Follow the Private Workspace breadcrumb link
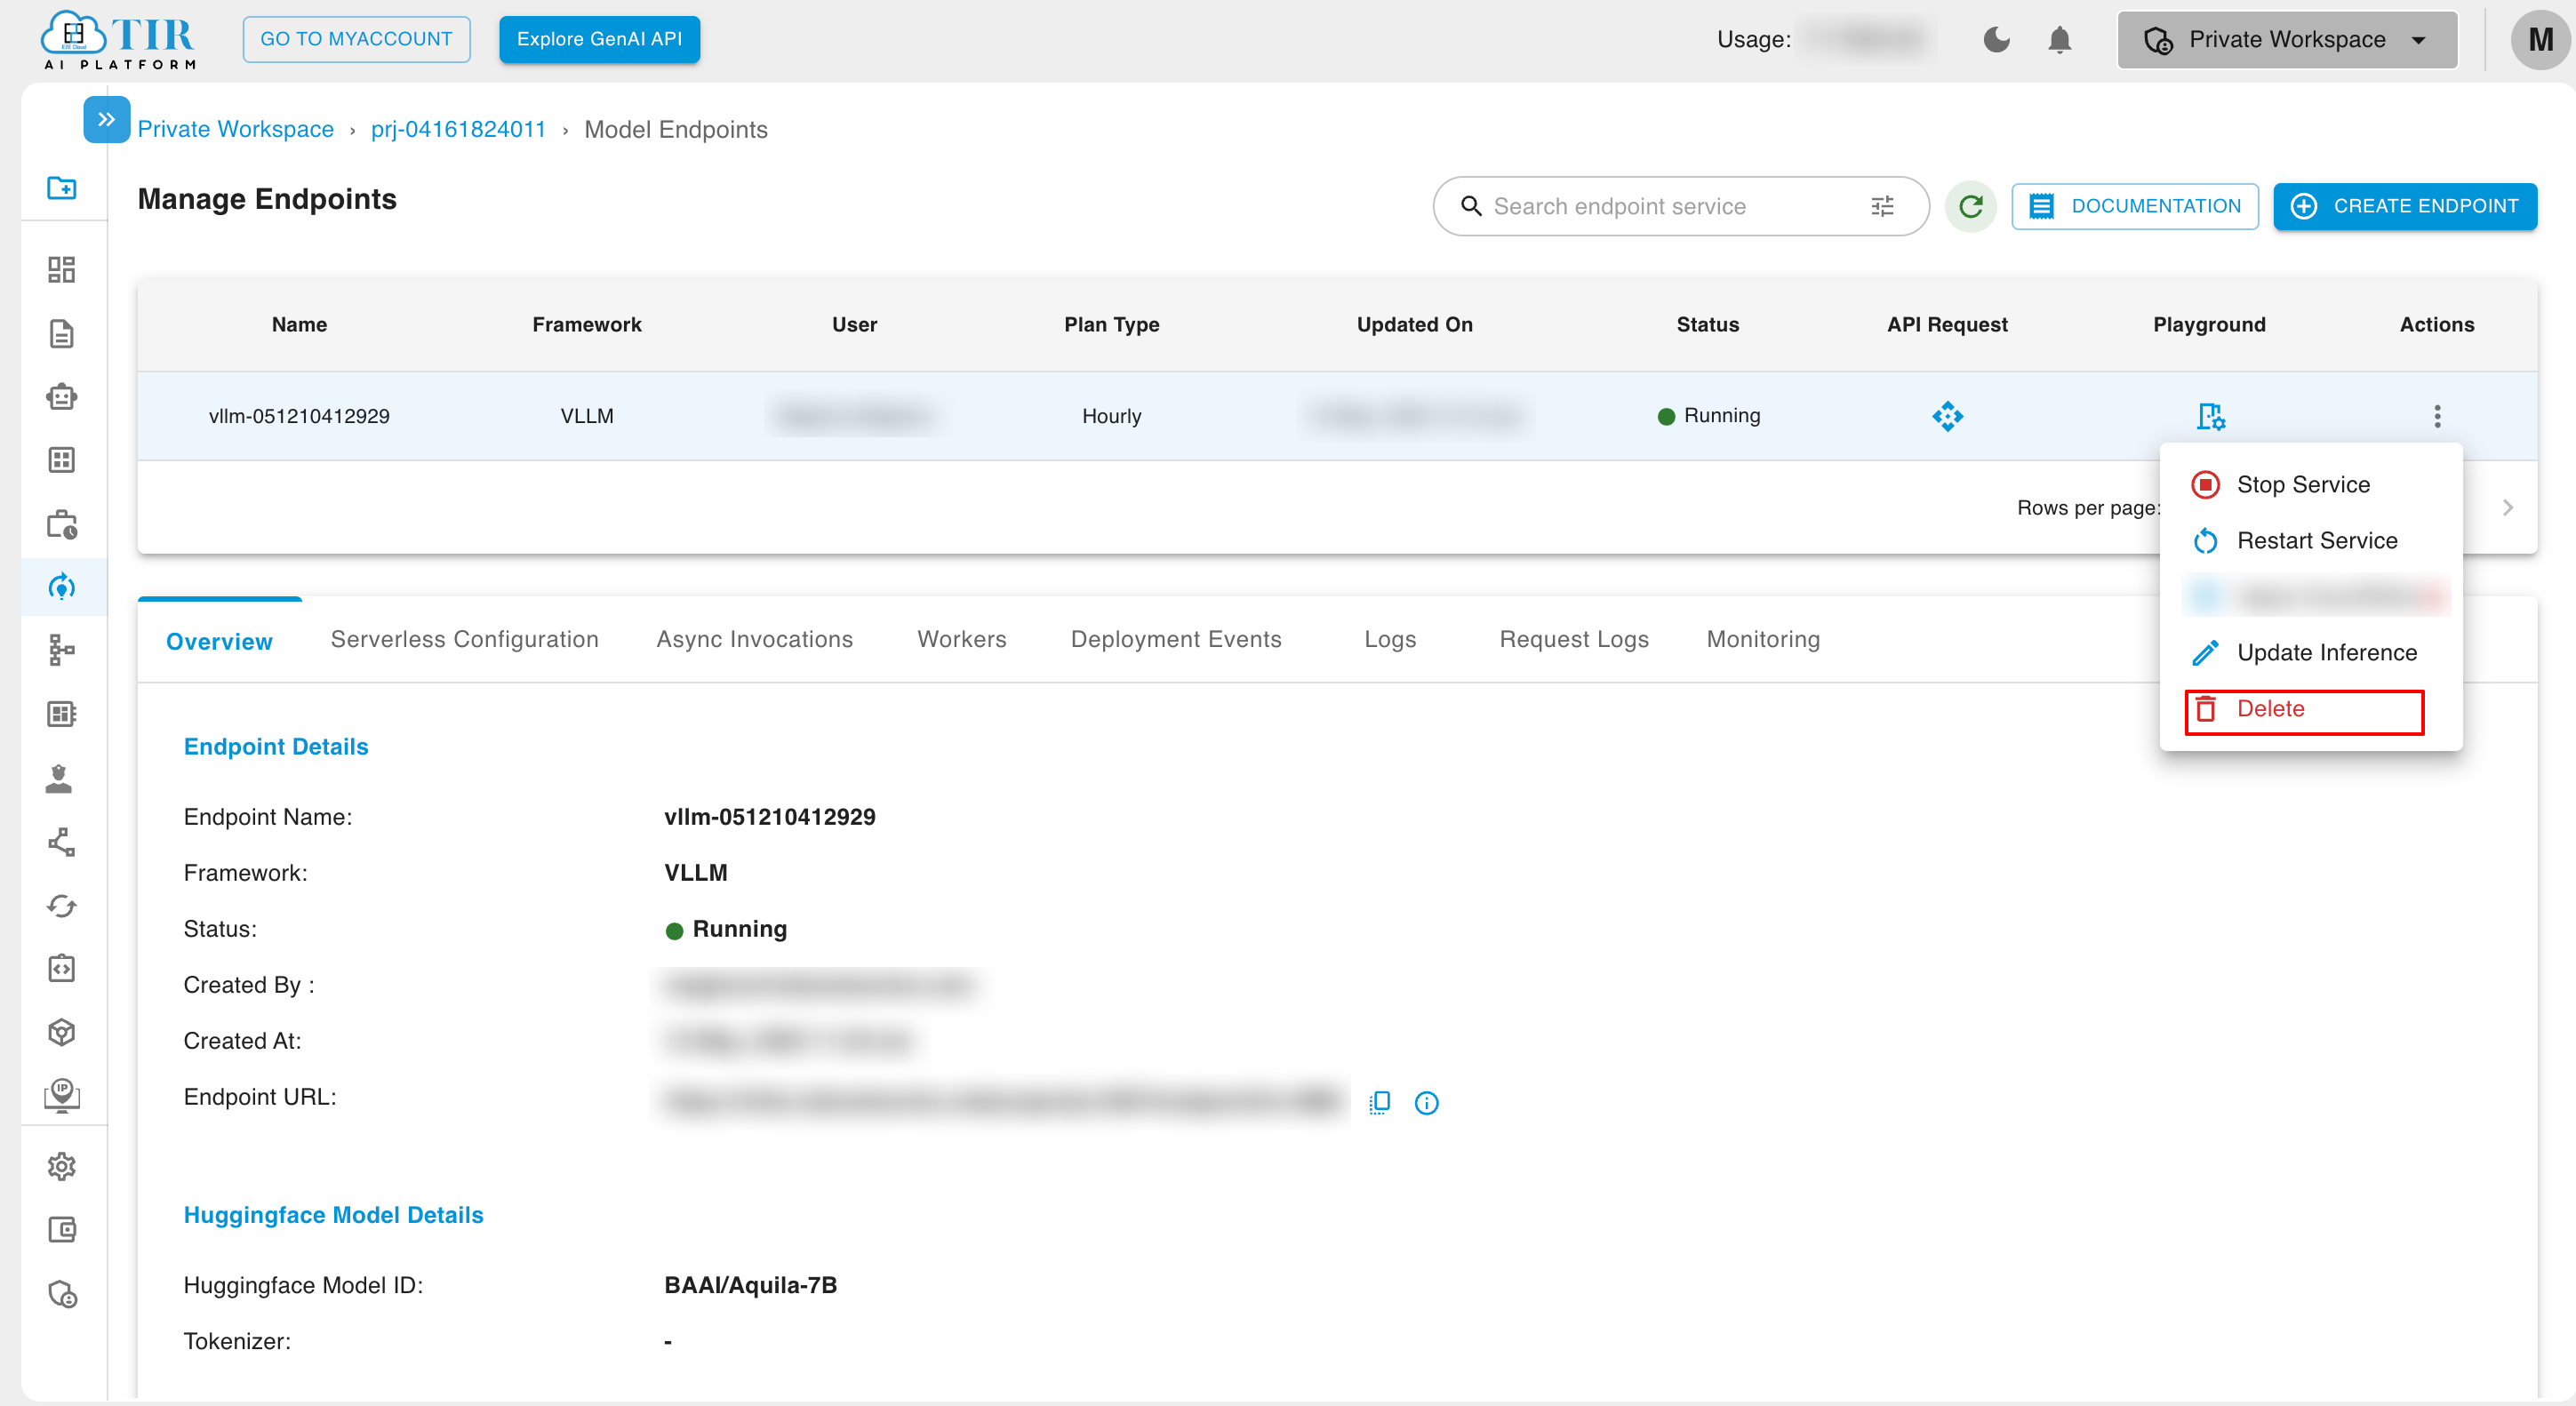 click(x=236, y=129)
